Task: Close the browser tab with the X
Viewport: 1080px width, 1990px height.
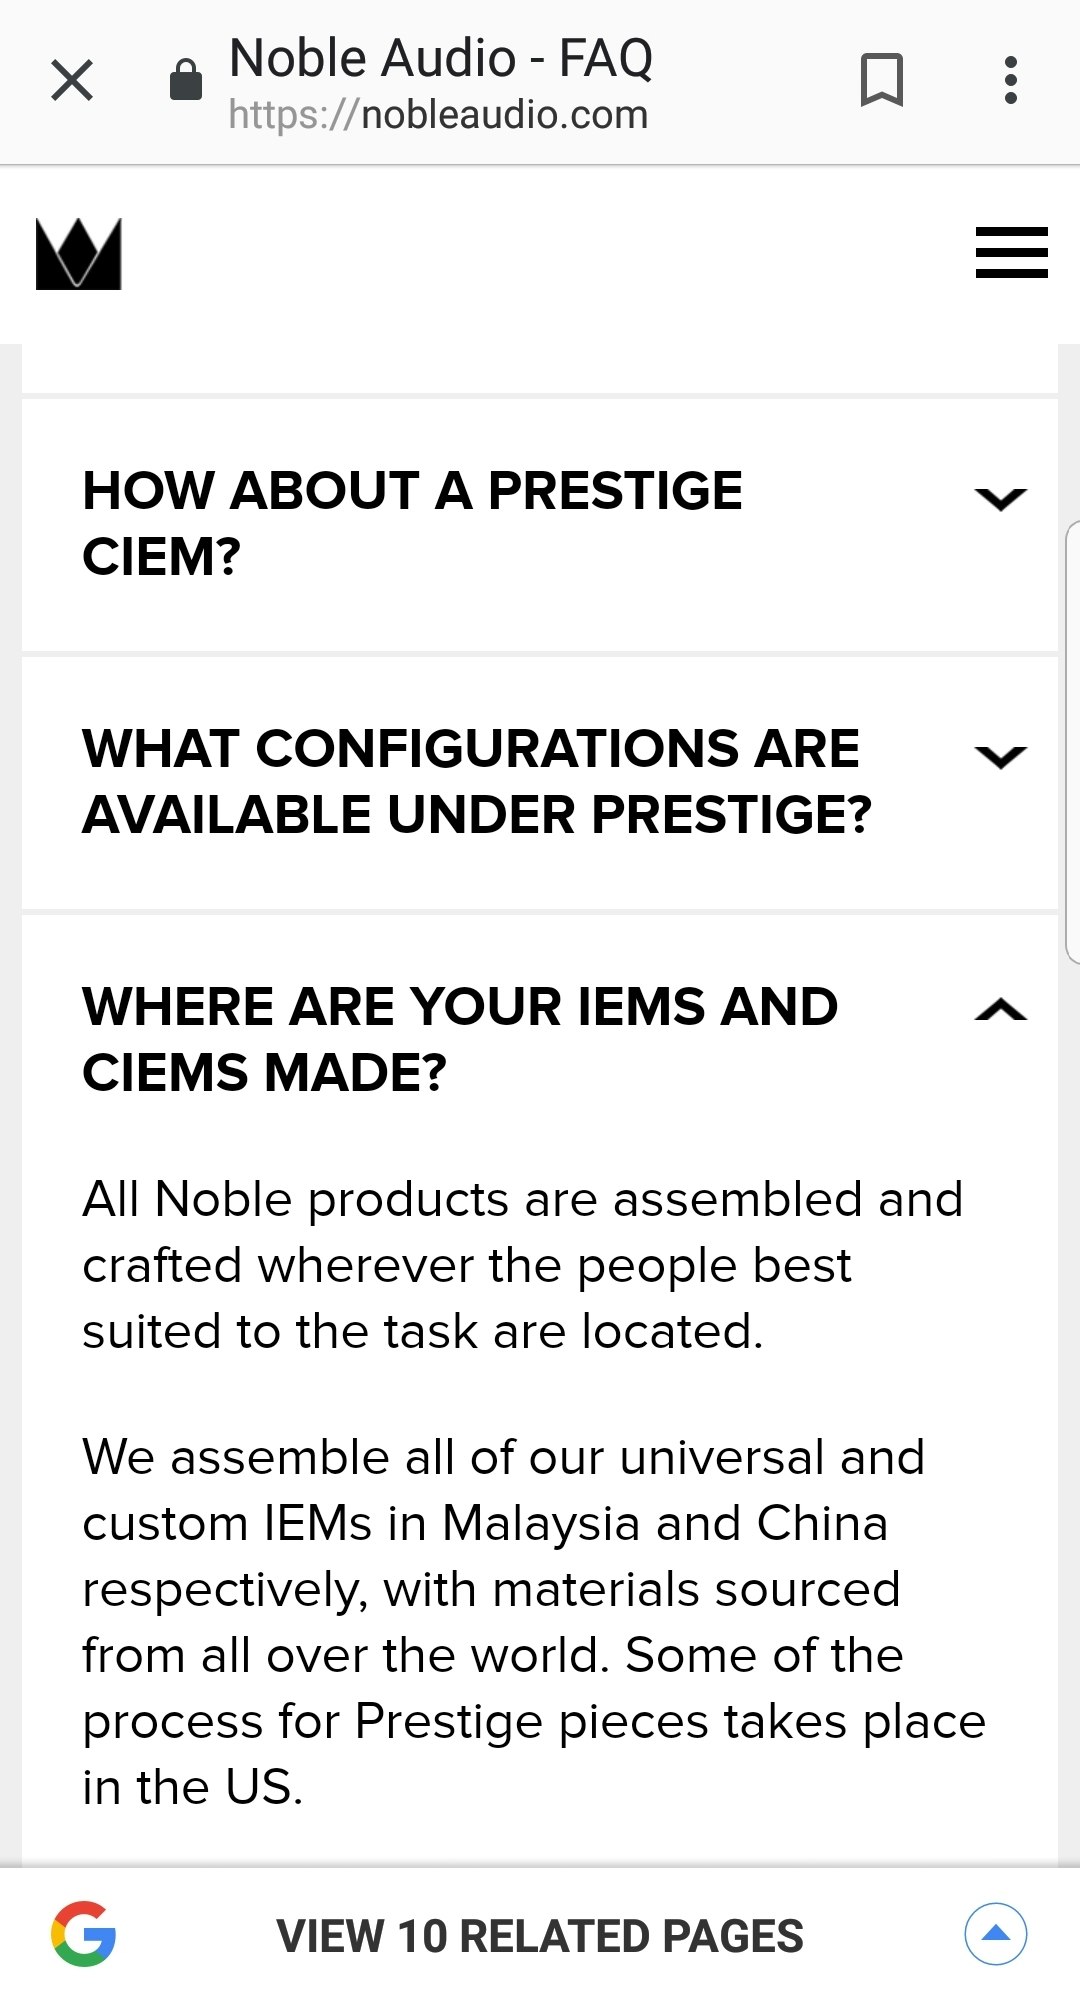Action: 72,80
